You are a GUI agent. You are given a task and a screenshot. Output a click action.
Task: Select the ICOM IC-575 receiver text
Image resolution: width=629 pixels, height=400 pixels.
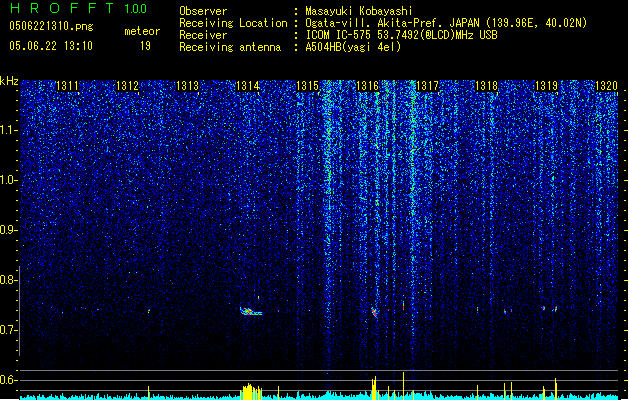[401, 35]
